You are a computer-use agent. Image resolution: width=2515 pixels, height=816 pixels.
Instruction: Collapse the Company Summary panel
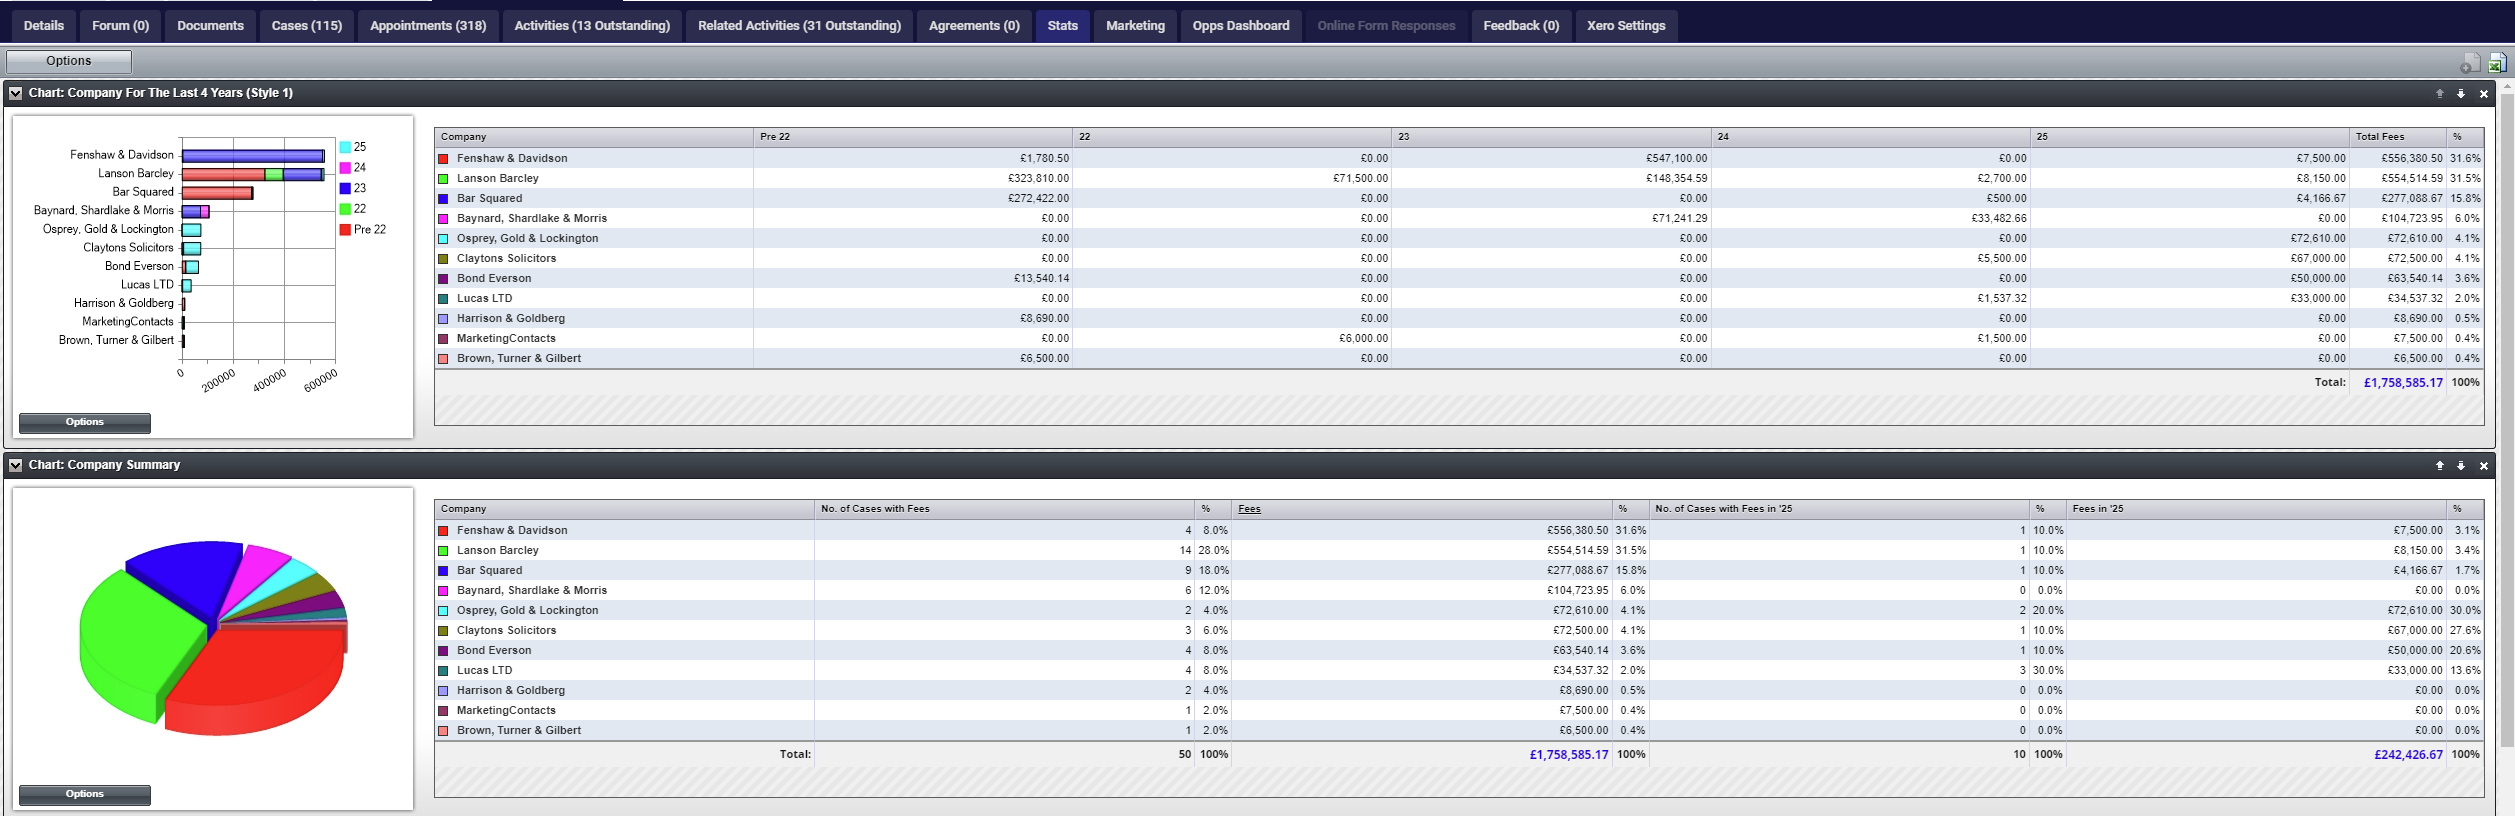click(x=16, y=465)
